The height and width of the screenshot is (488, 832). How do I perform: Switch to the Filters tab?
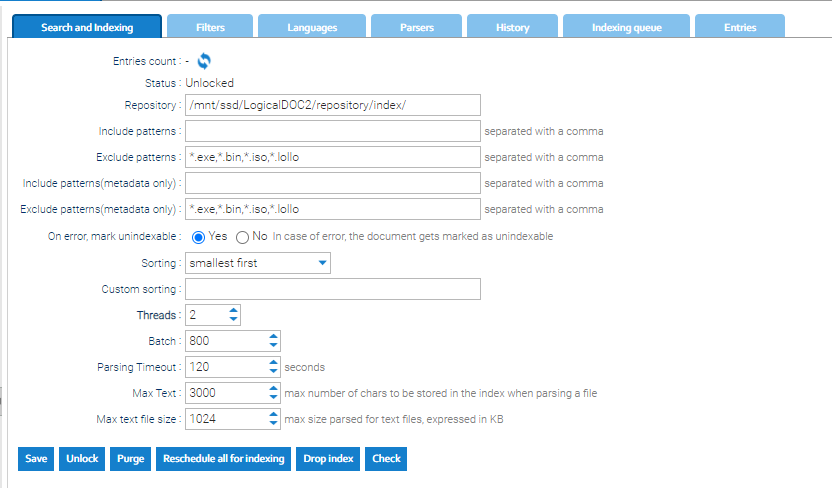tap(209, 28)
